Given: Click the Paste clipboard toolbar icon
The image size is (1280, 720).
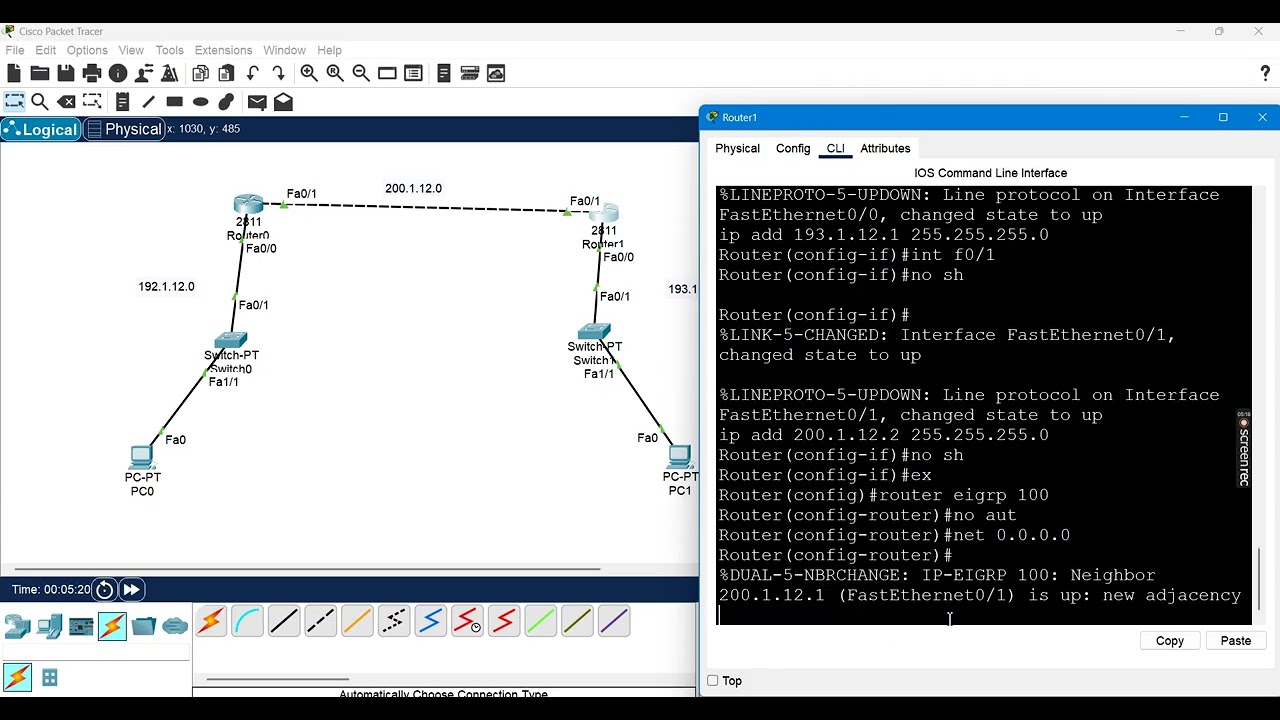Looking at the screenshot, I should (x=227, y=73).
